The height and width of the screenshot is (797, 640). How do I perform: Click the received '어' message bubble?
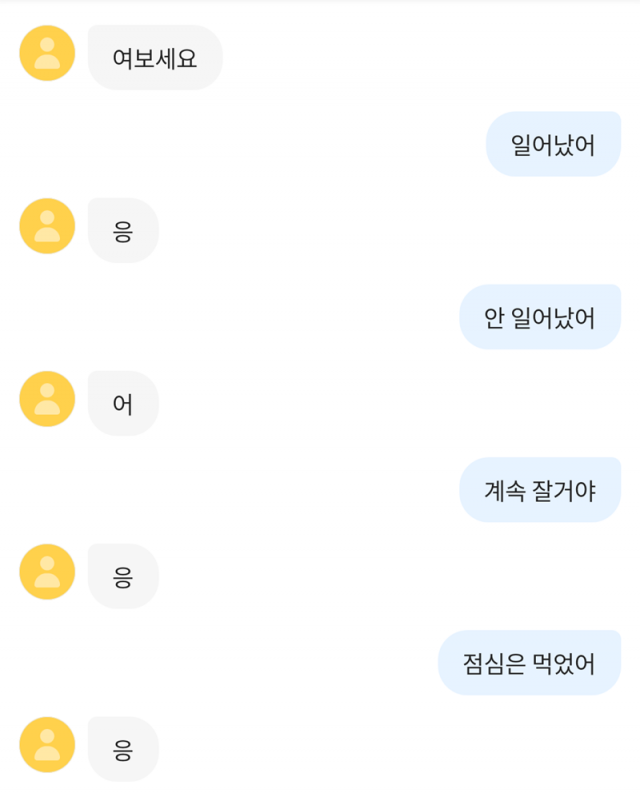(x=123, y=404)
